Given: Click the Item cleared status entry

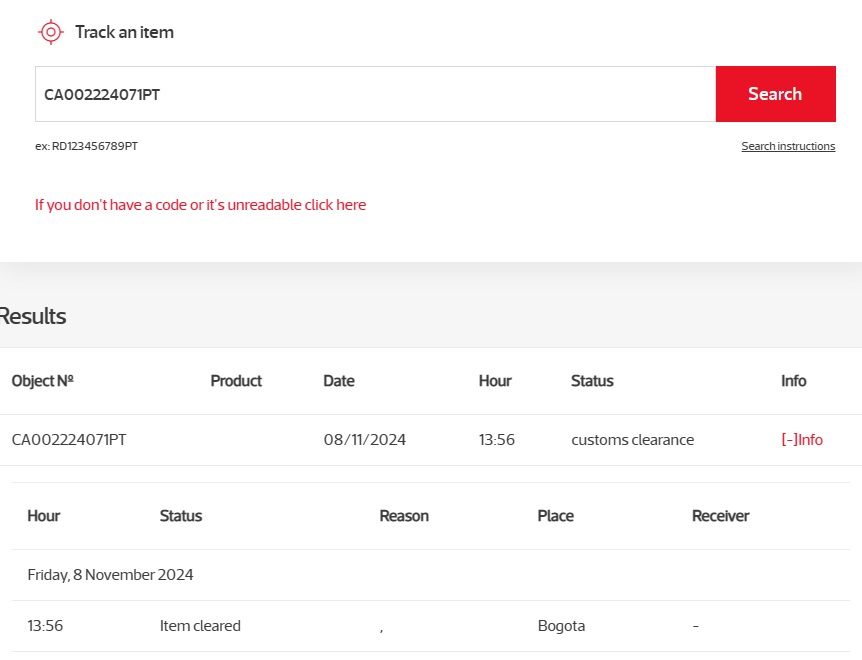Looking at the screenshot, I should [200, 626].
